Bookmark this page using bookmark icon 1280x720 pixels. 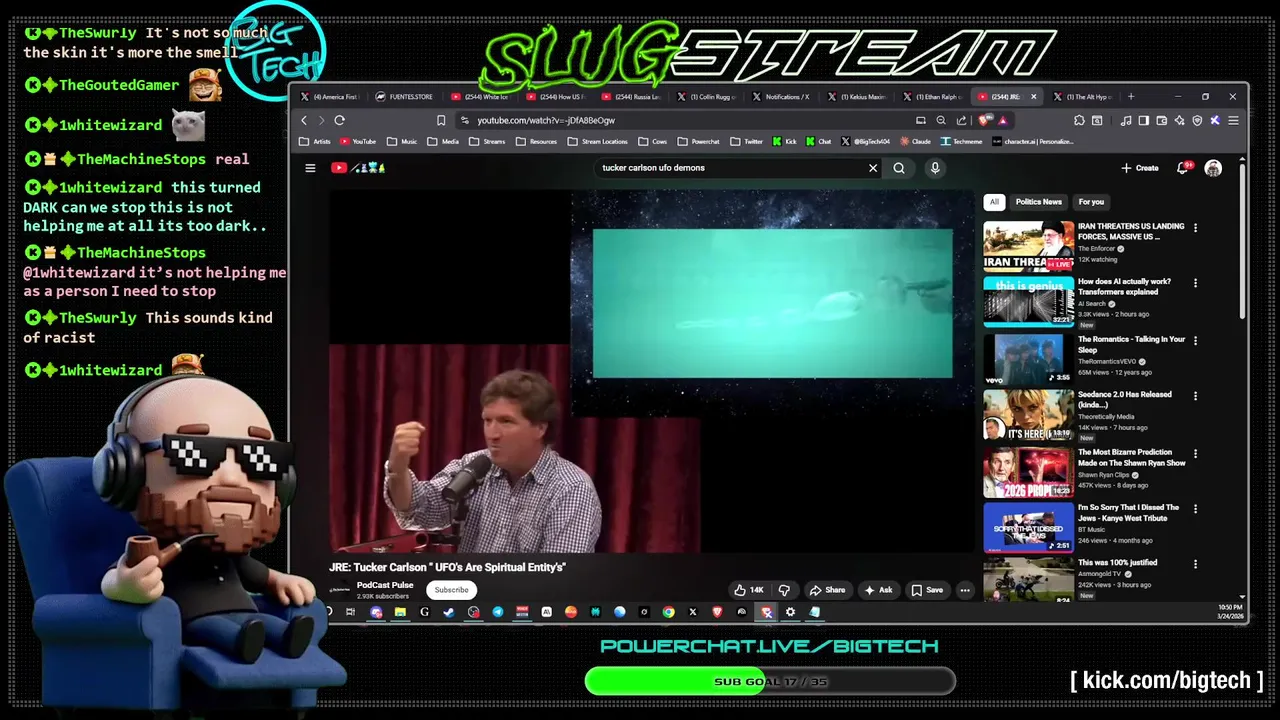click(x=441, y=120)
